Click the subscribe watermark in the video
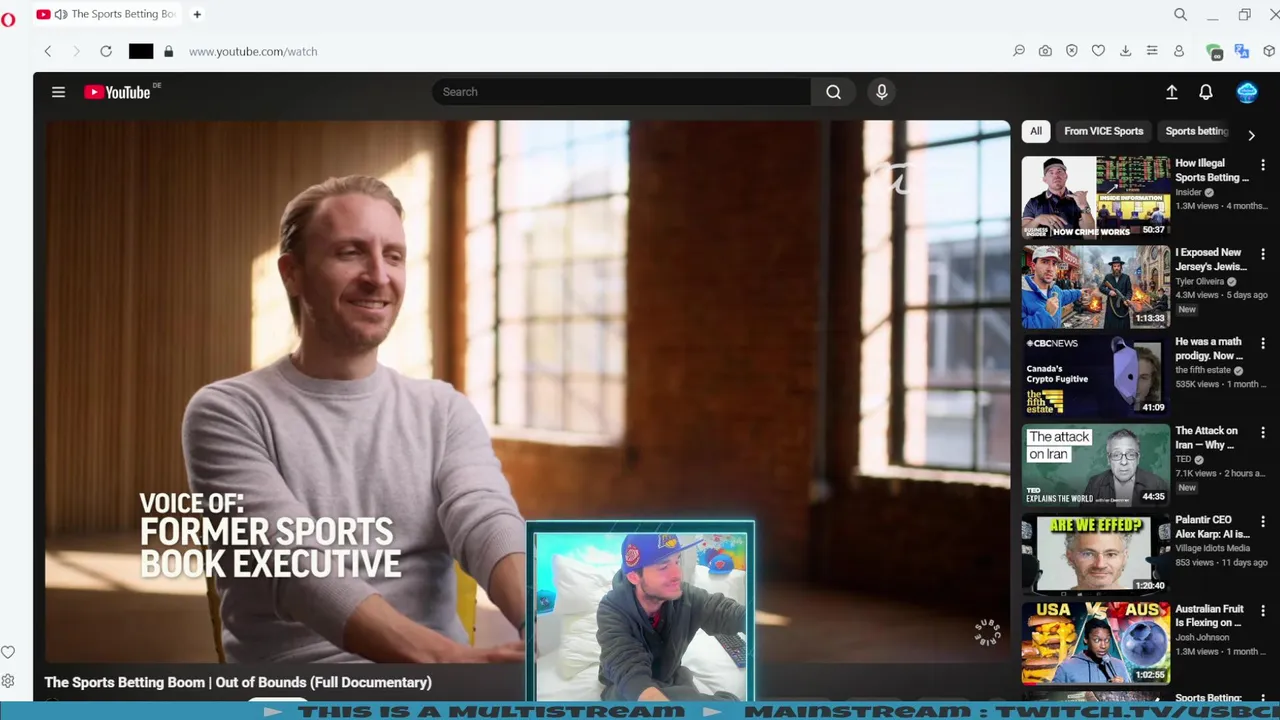 pos(987,633)
